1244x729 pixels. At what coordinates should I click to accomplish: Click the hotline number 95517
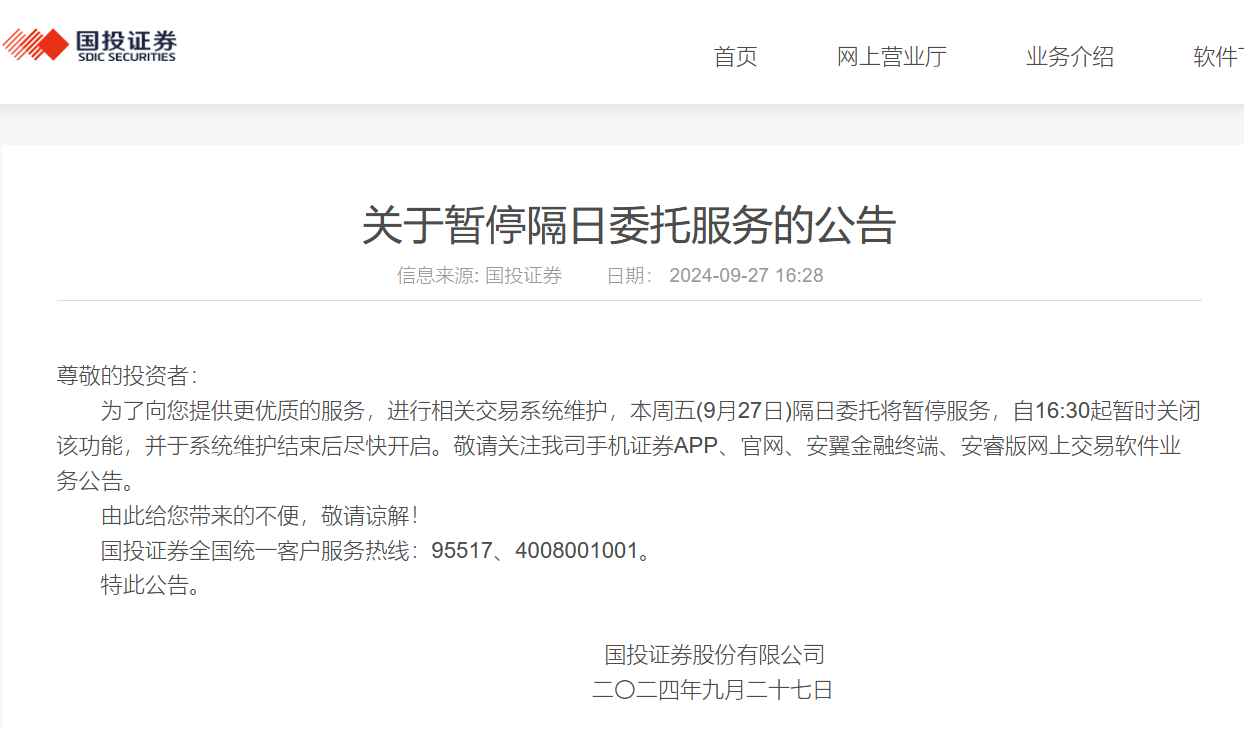462,551
